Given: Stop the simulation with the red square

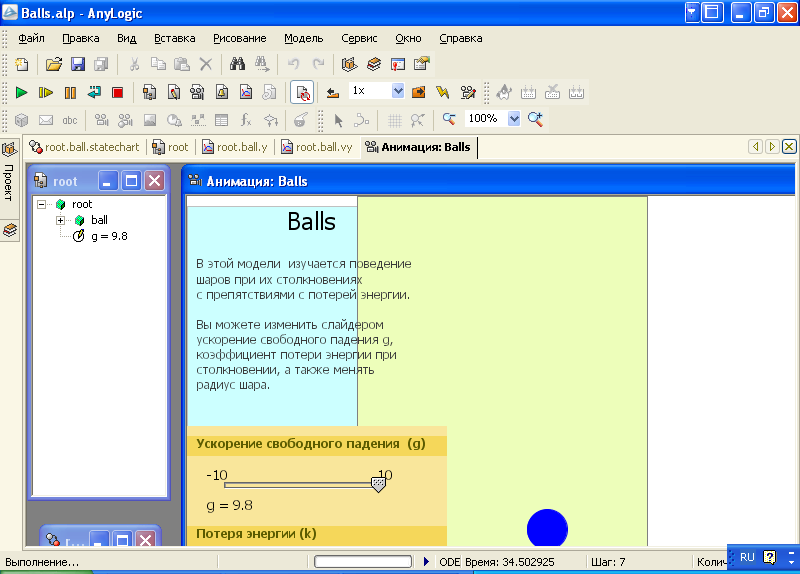Looking at the screenshot, I should (x=117, y=92).
